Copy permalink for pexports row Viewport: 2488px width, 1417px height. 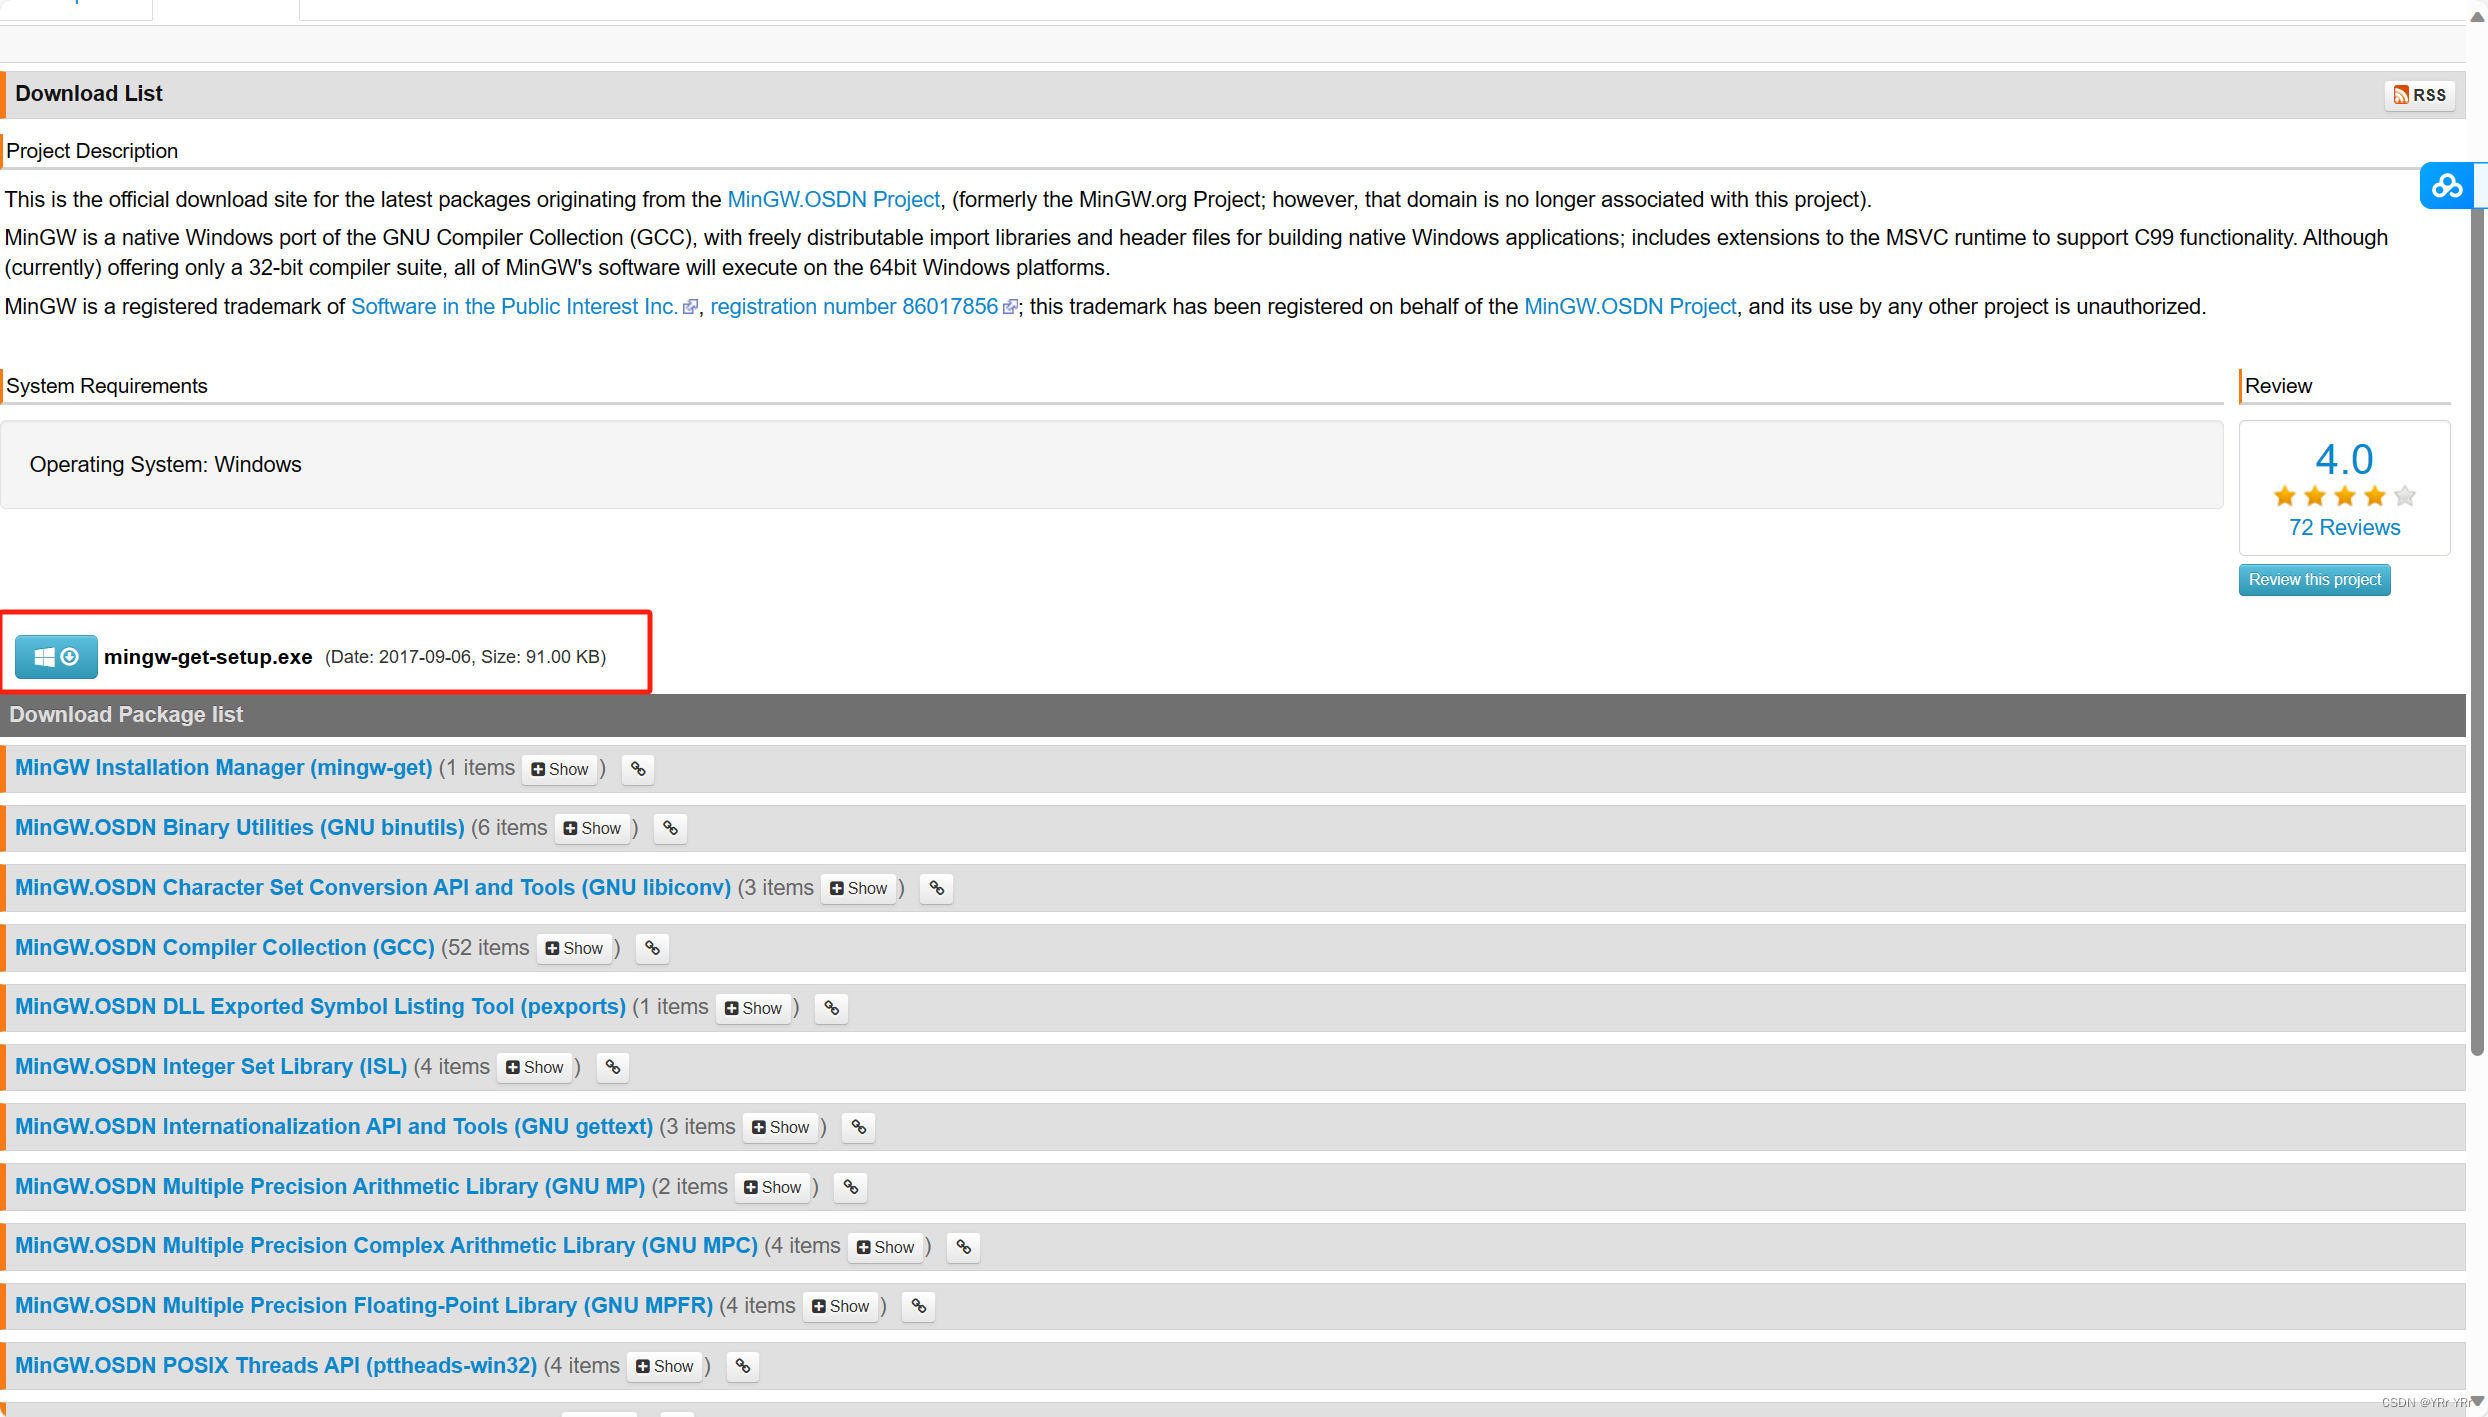tap(832, 1008)
